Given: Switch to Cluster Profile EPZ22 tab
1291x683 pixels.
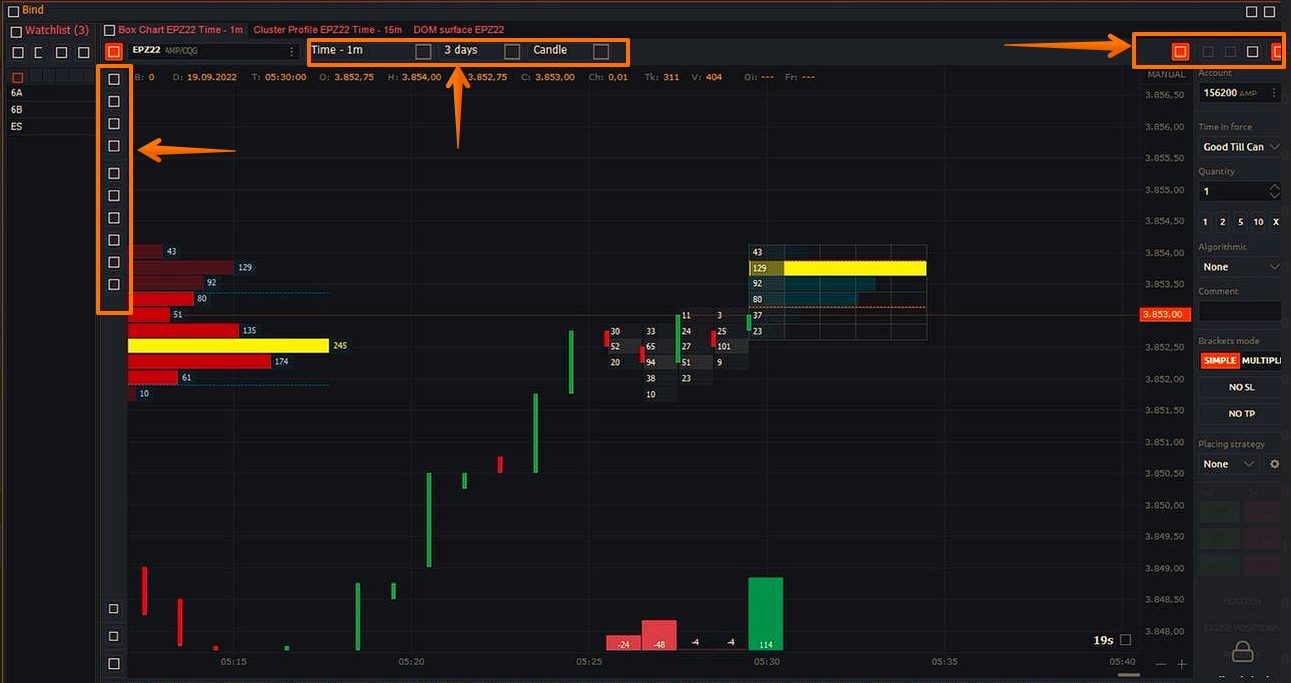Looking at the screenshot, I should (x=327, y=30).
